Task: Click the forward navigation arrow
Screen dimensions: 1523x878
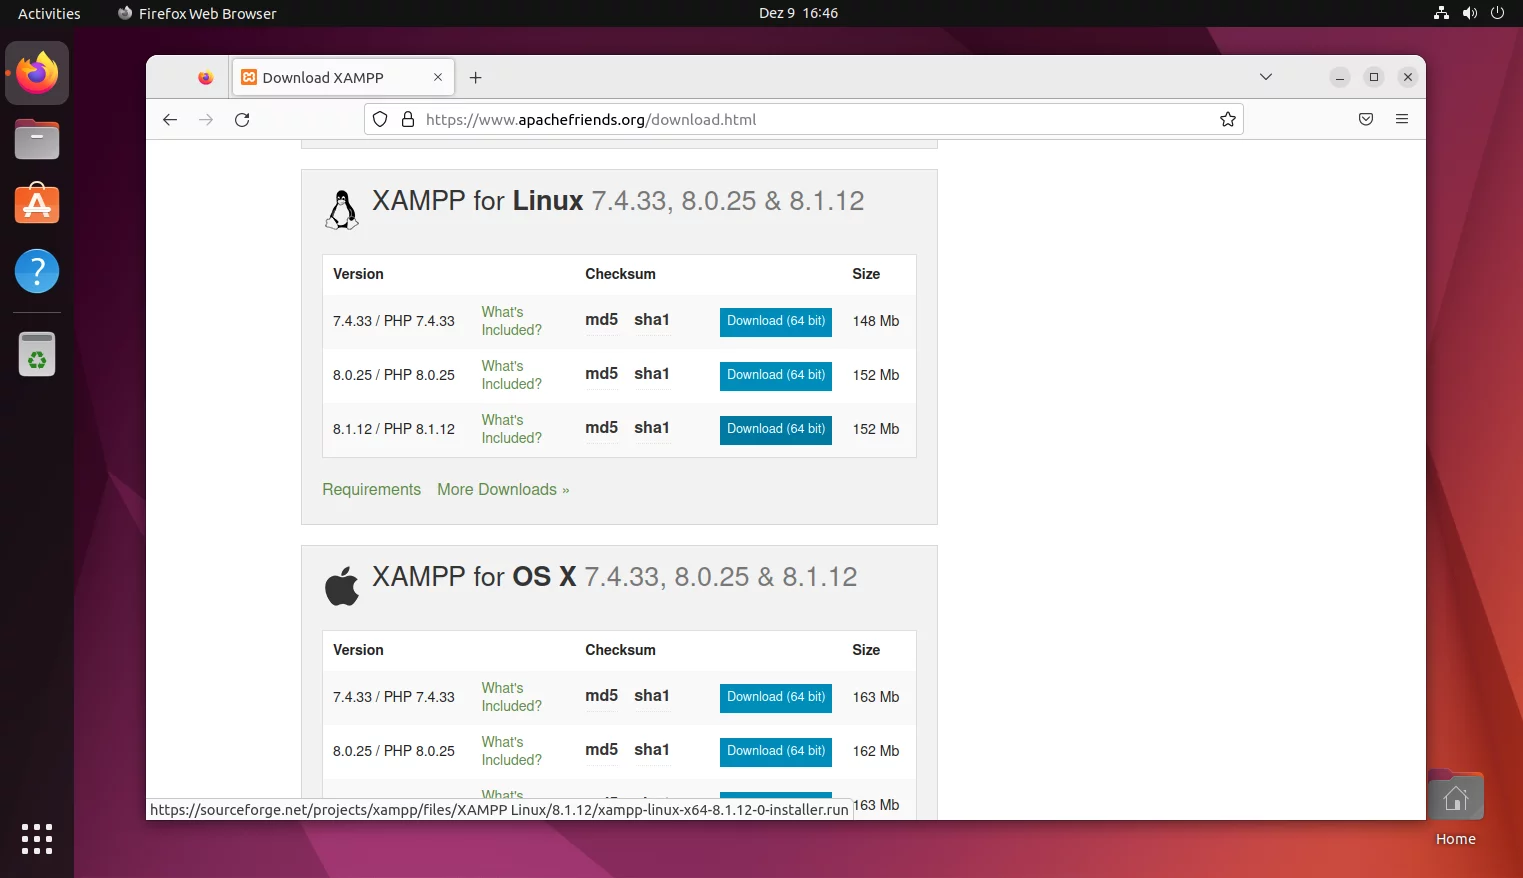Action: [206, 120]
